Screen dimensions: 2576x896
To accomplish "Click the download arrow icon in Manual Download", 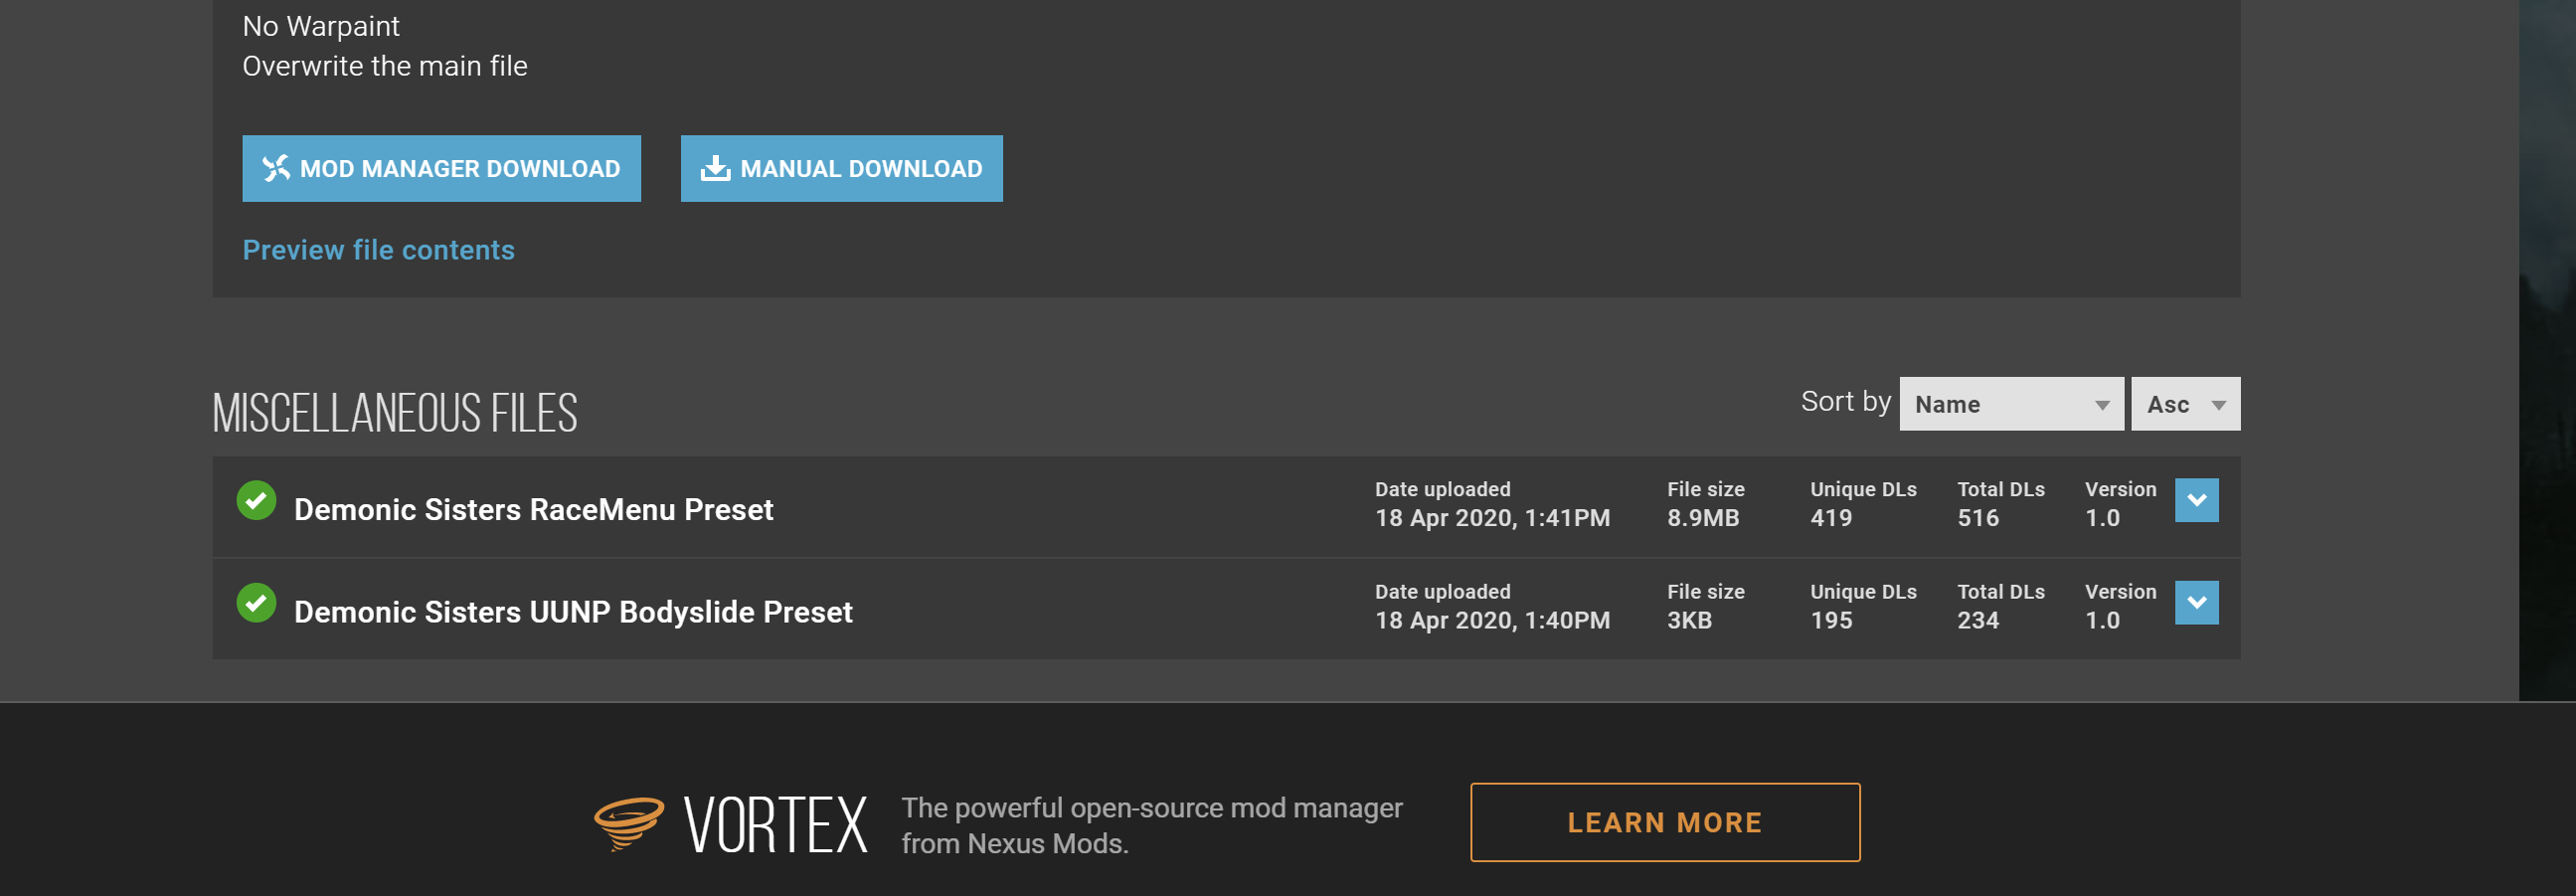I will 715,168.
